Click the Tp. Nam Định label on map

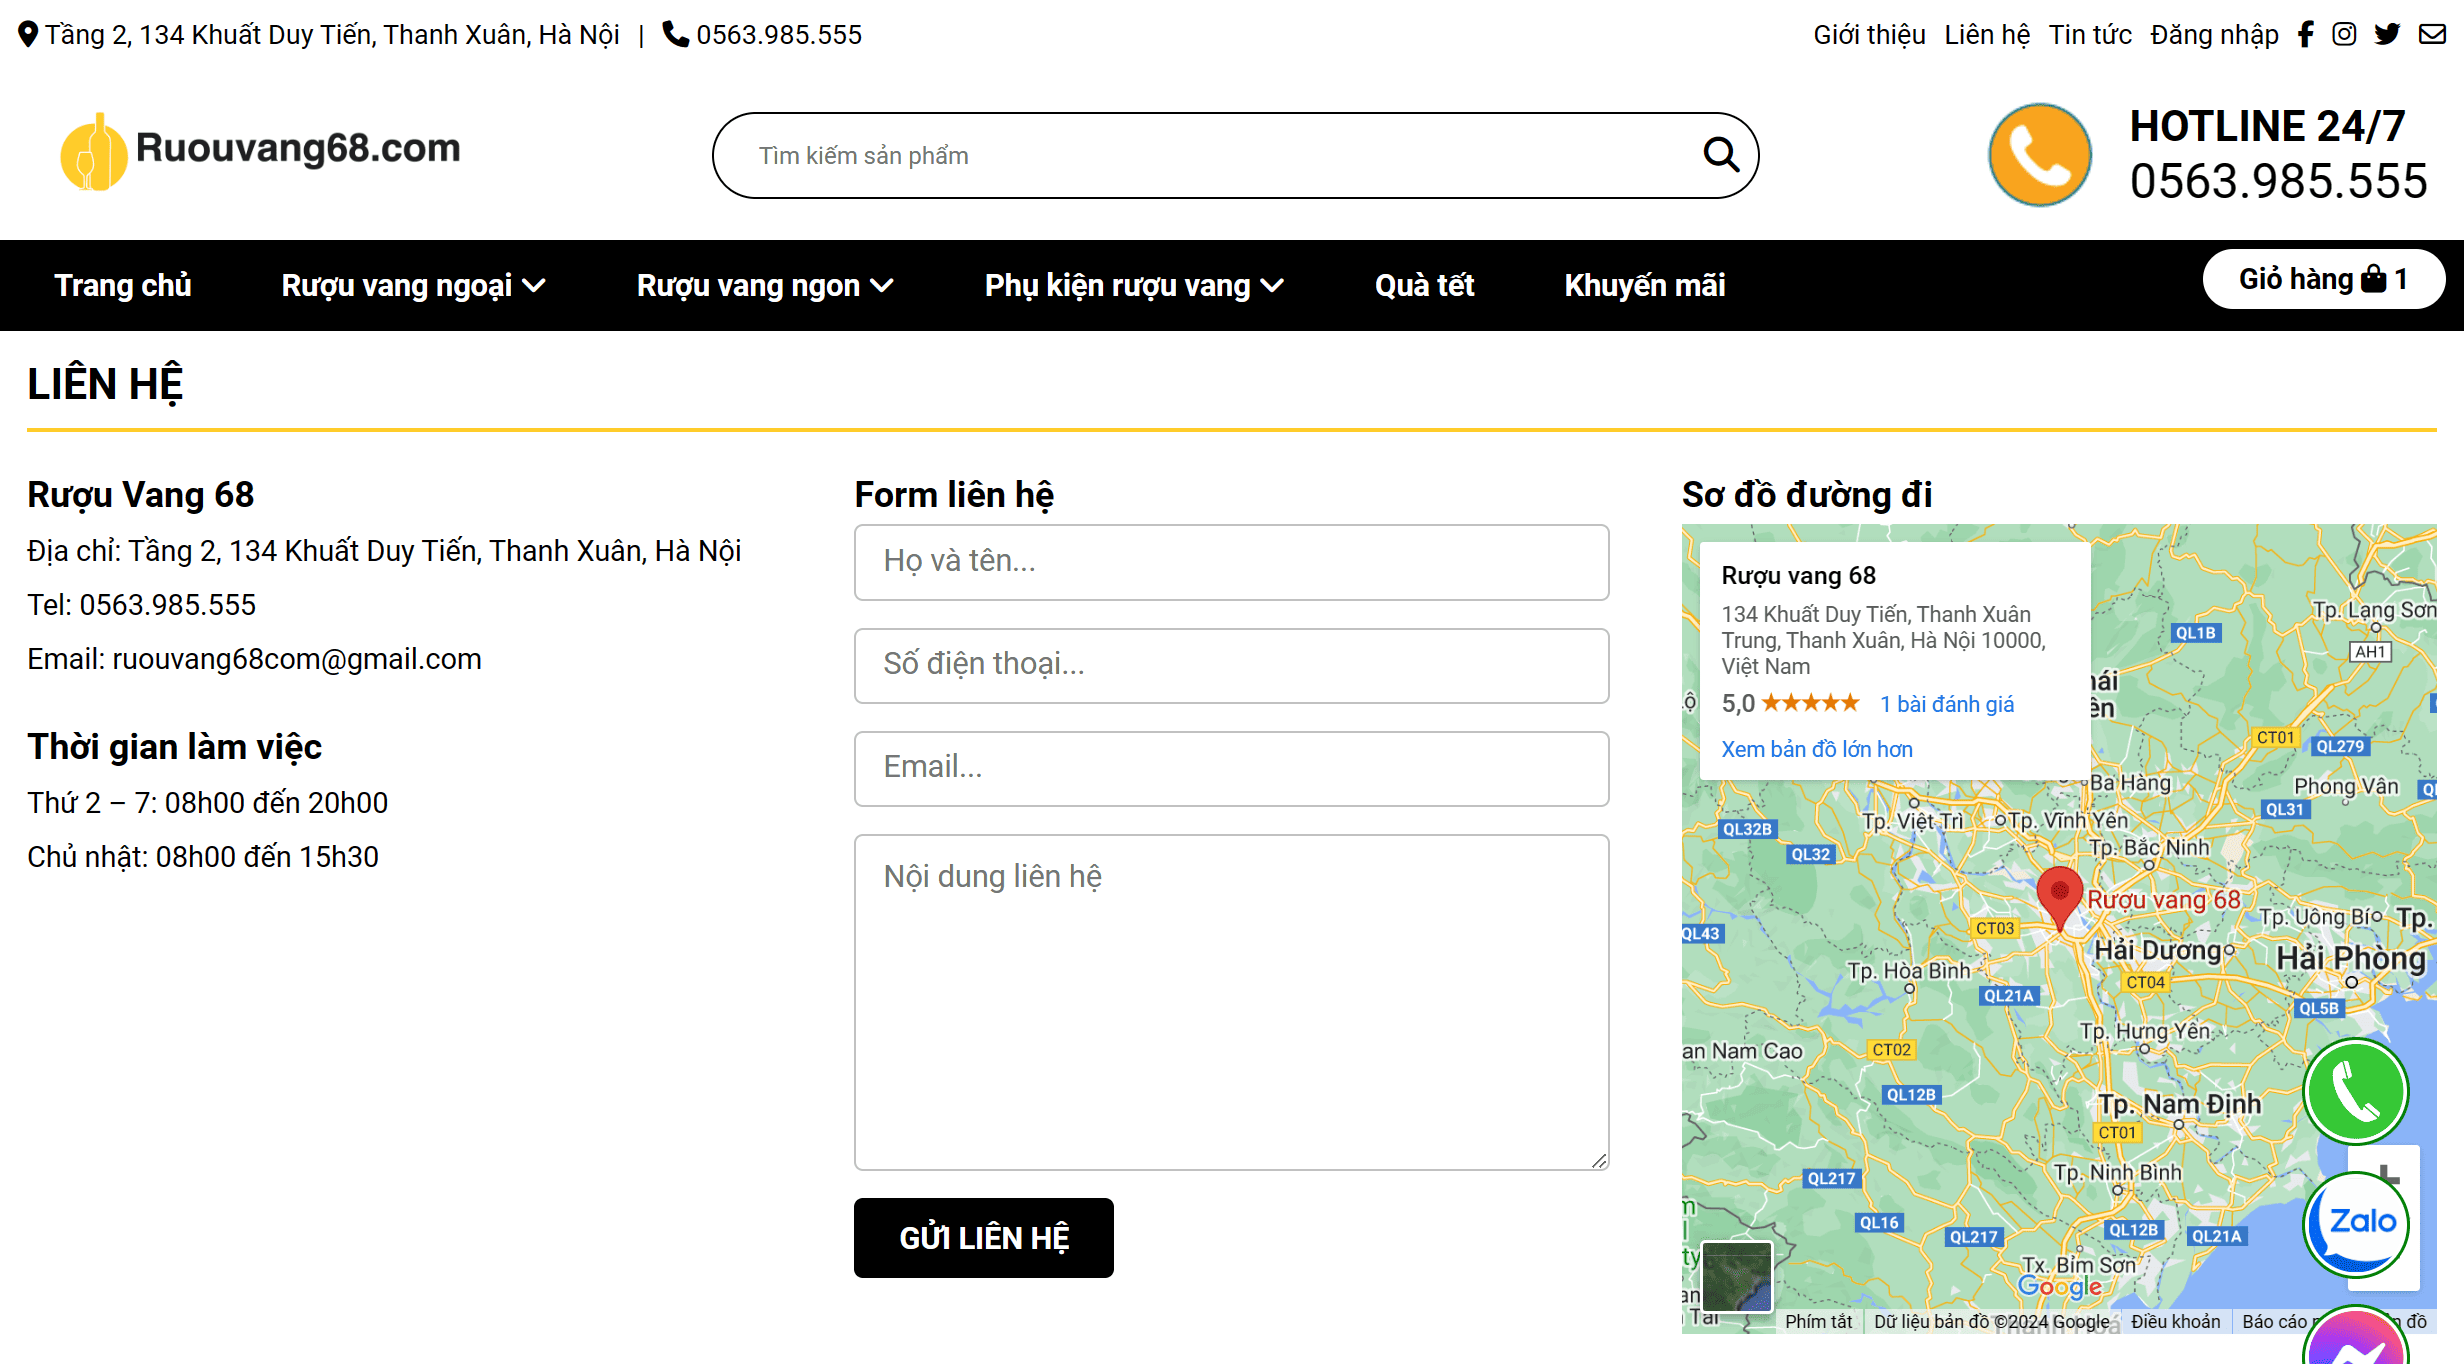click(x=2179, y=1104)
